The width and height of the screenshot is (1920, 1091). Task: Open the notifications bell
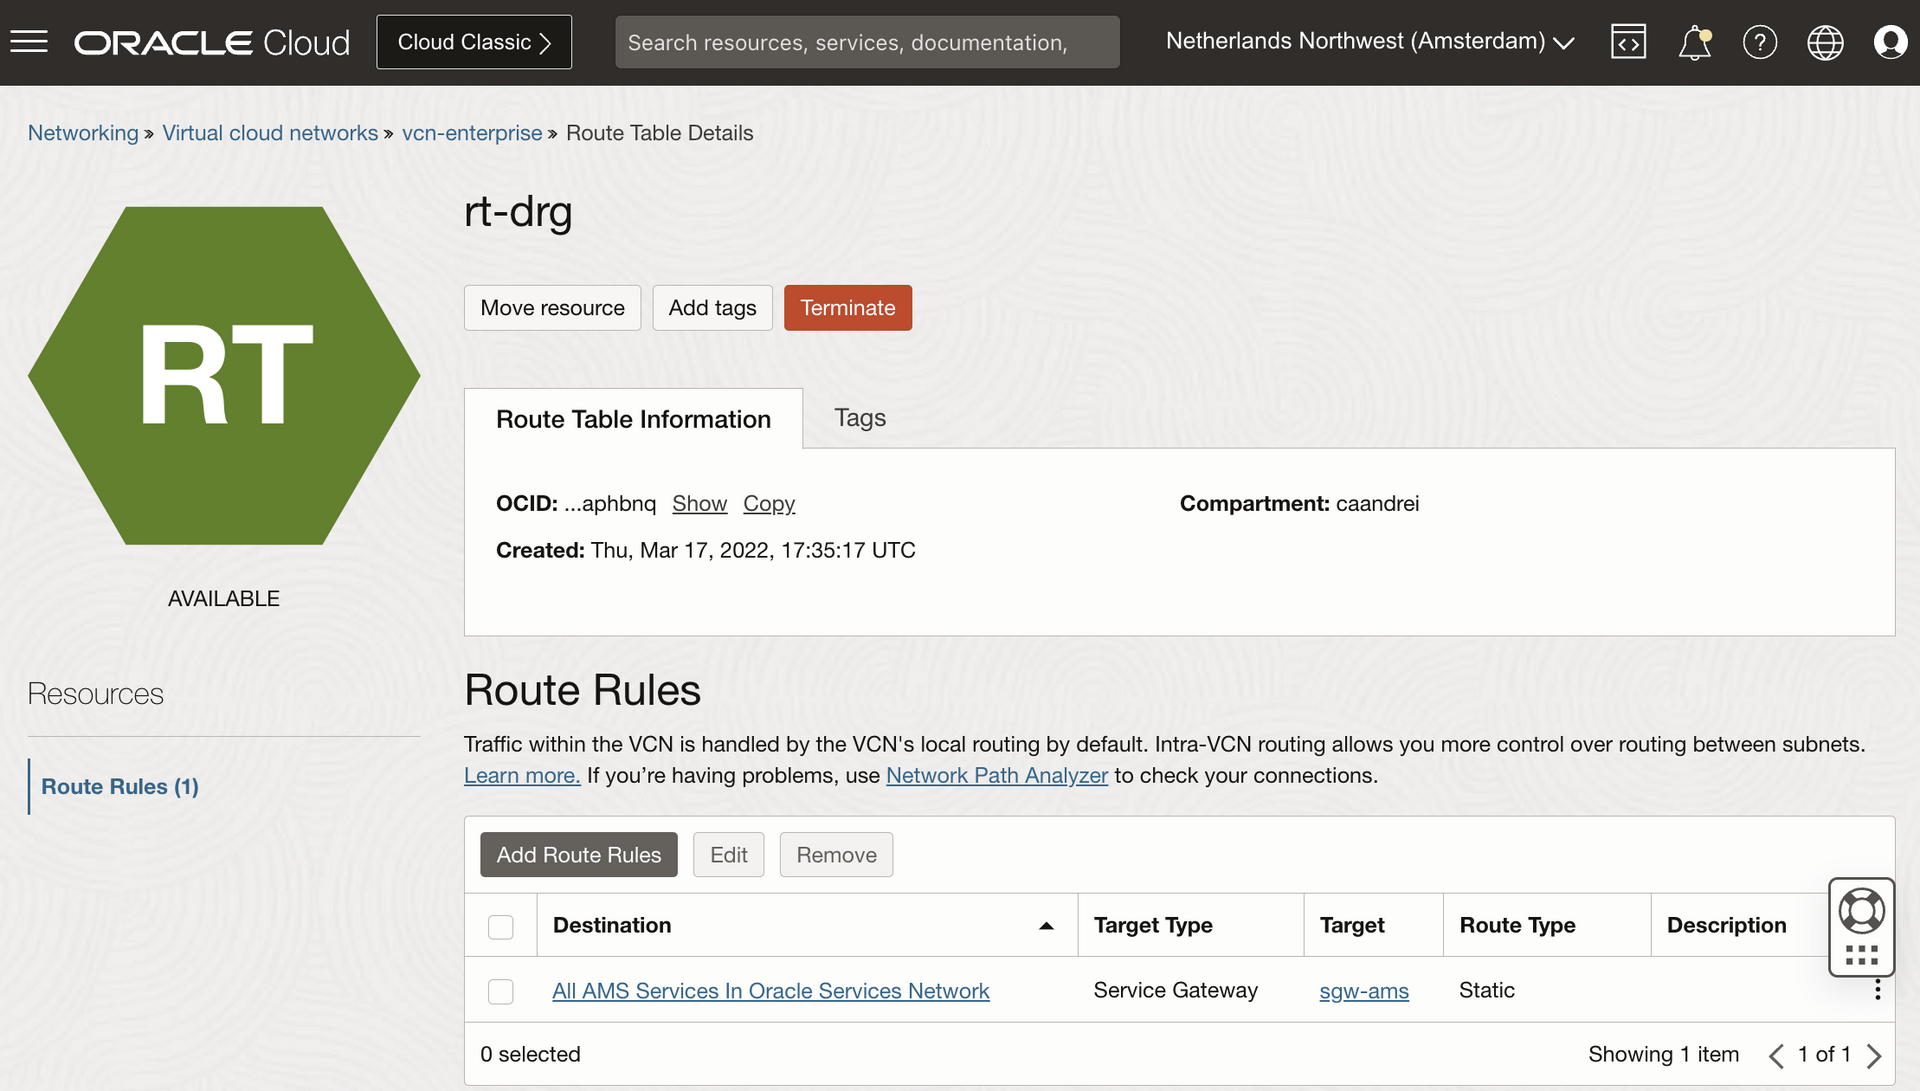pyautogui.click(x=1694, y=43)
